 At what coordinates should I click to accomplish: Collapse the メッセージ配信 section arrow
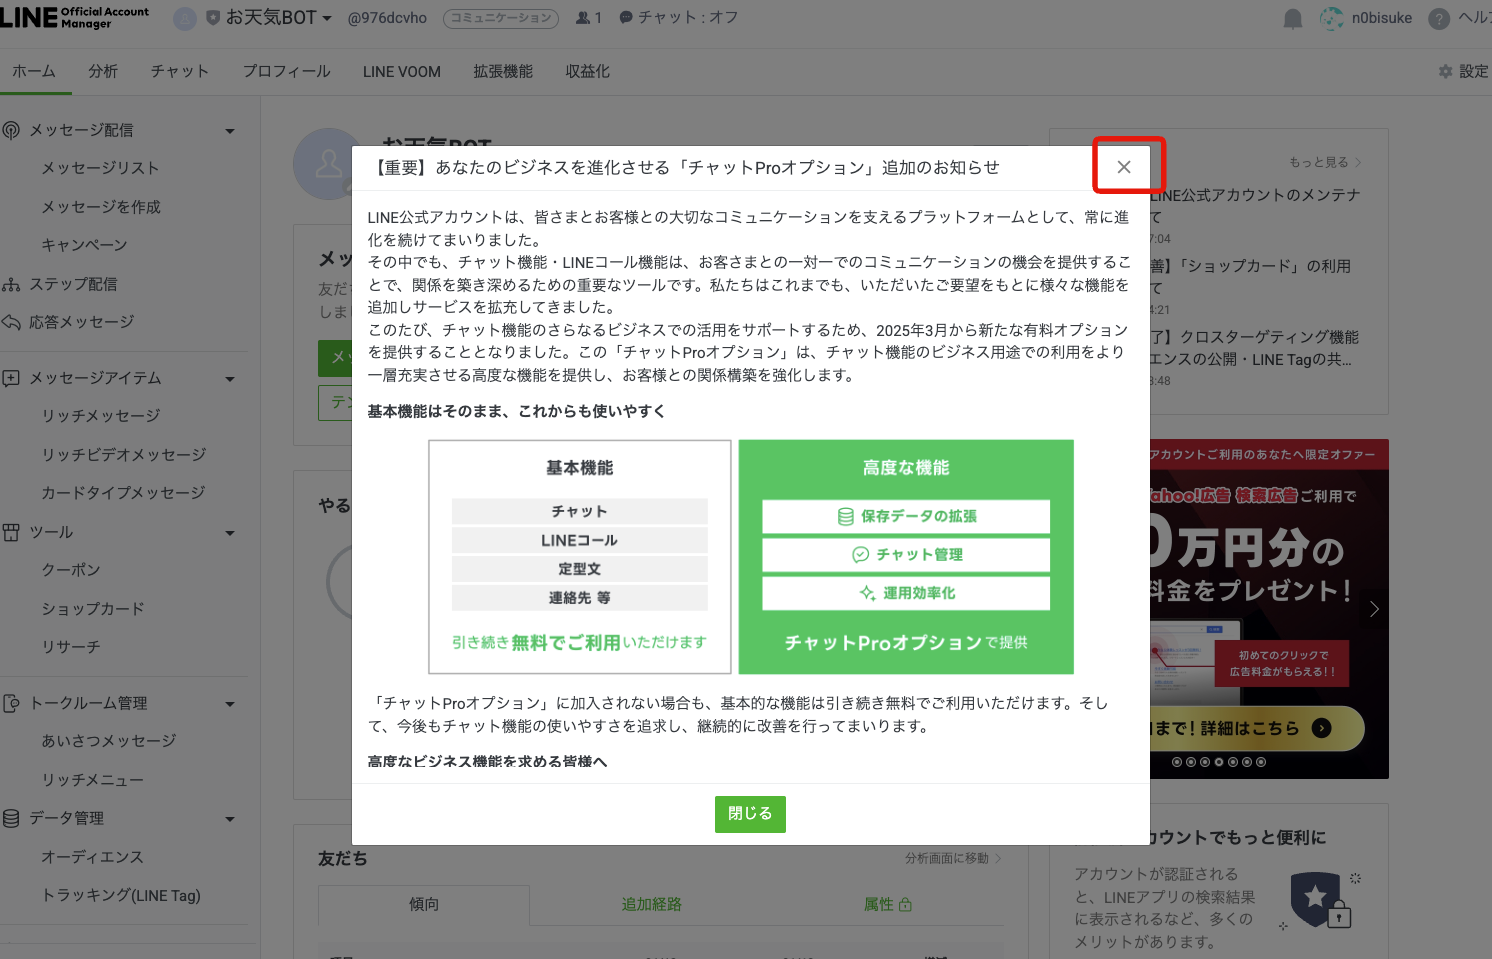tap(230, 131)
